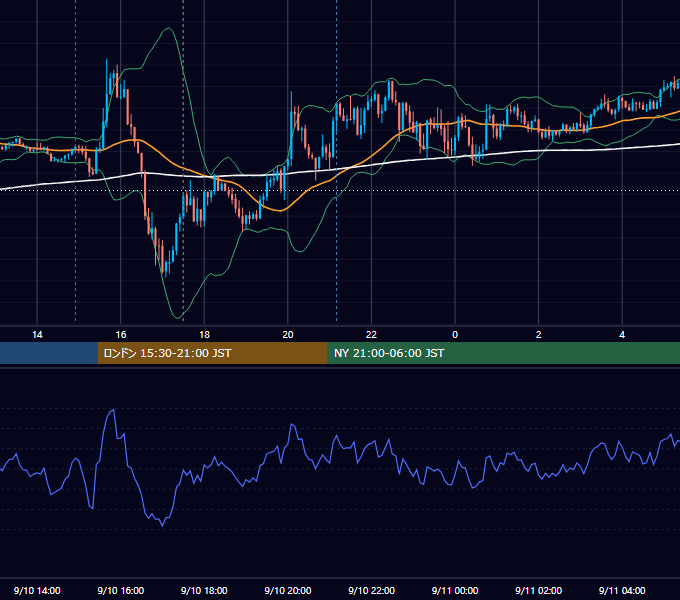
Task: Click the 9/11 00:00 time label
Action: (x=455, y=590)
